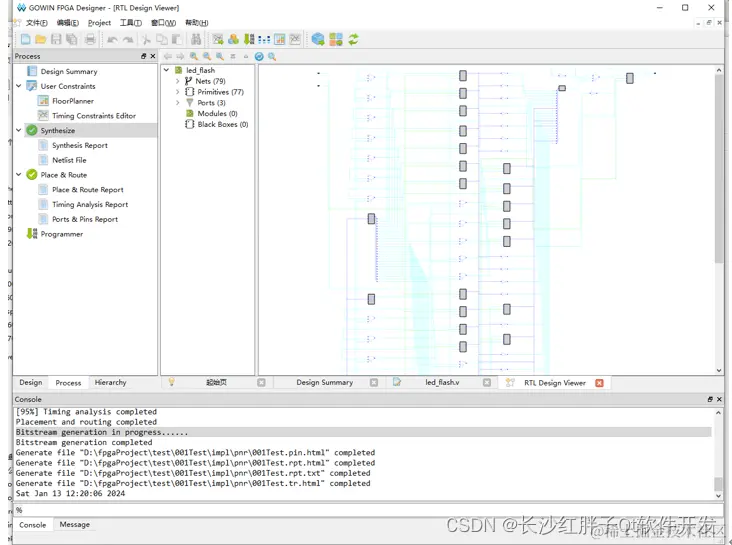Switch to the Message tab
Viewport: 732px width, 545px height.
click(x=75, y=524)
